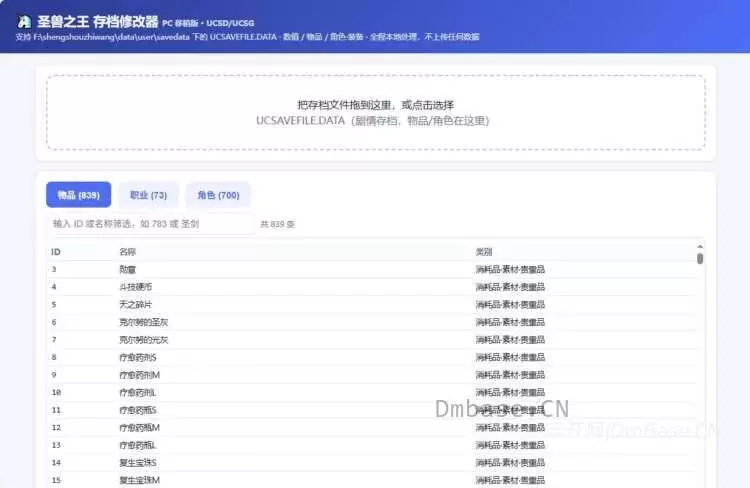Click the 名称 column header

pyautogui.click(x=127, y=252)
